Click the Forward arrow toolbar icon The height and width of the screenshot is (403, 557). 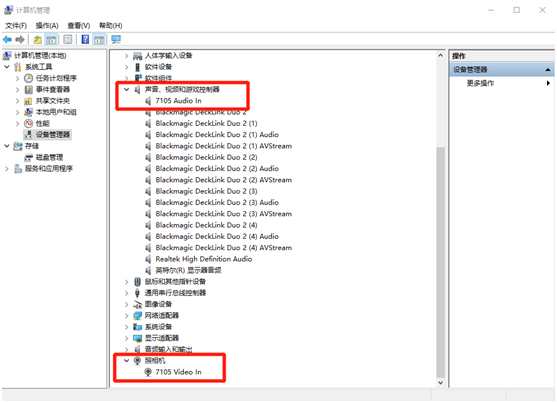pos(20,39)
